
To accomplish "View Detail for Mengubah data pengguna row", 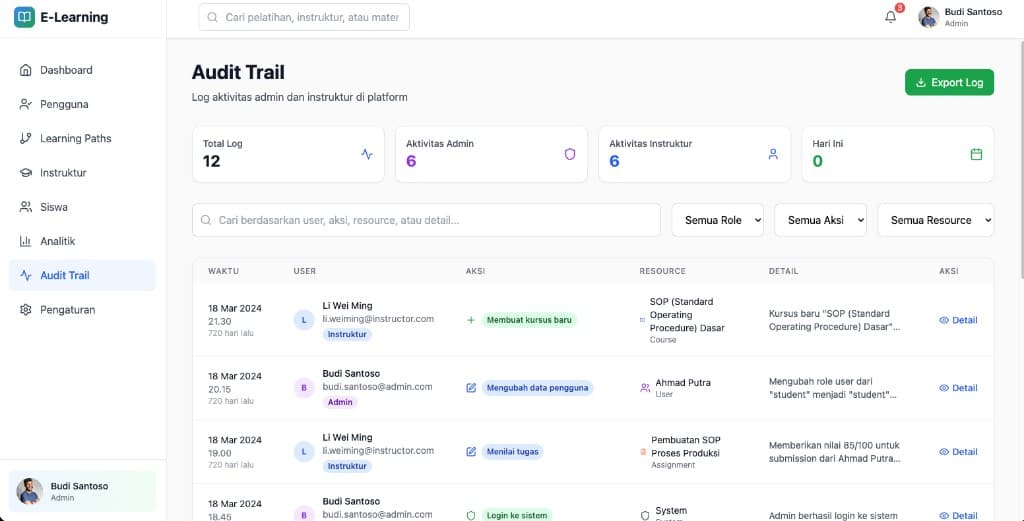I will pos(958,388).
